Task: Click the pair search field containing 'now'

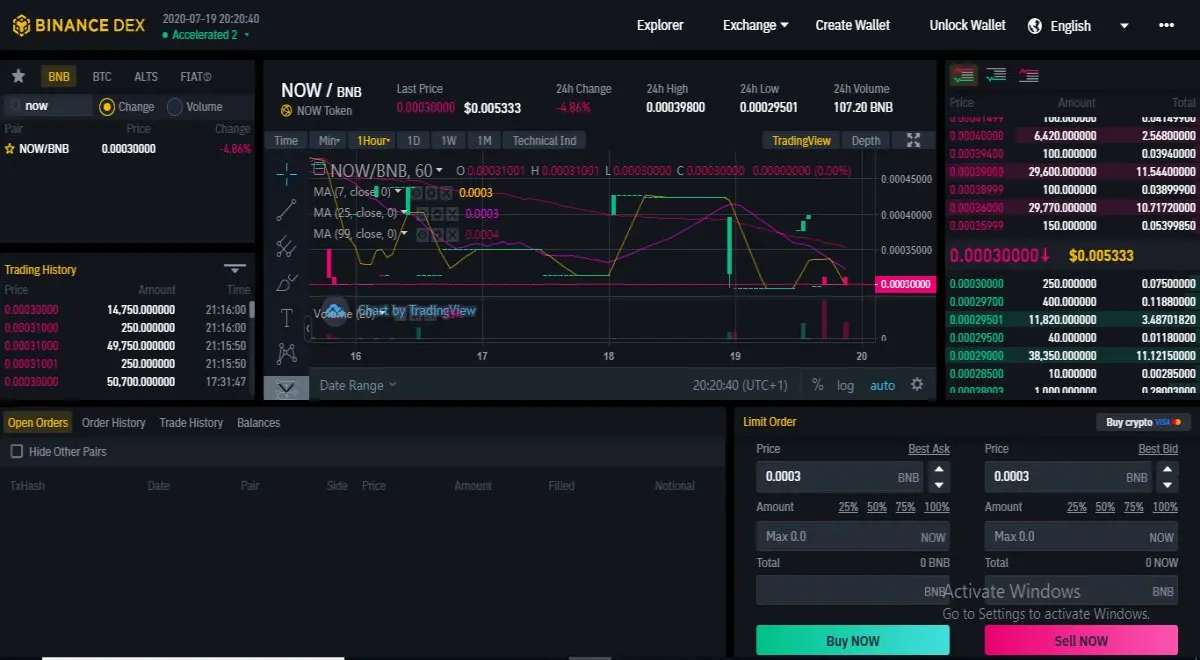Action: [x=48, y=106]
